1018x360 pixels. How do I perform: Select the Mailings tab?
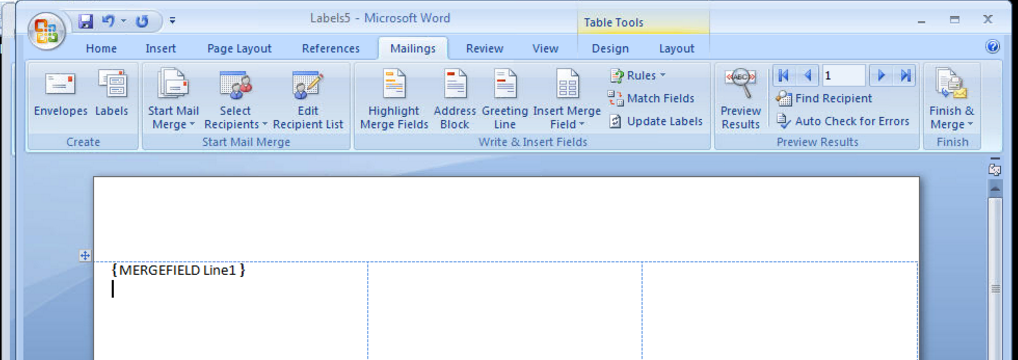click(x=413, y=49)
